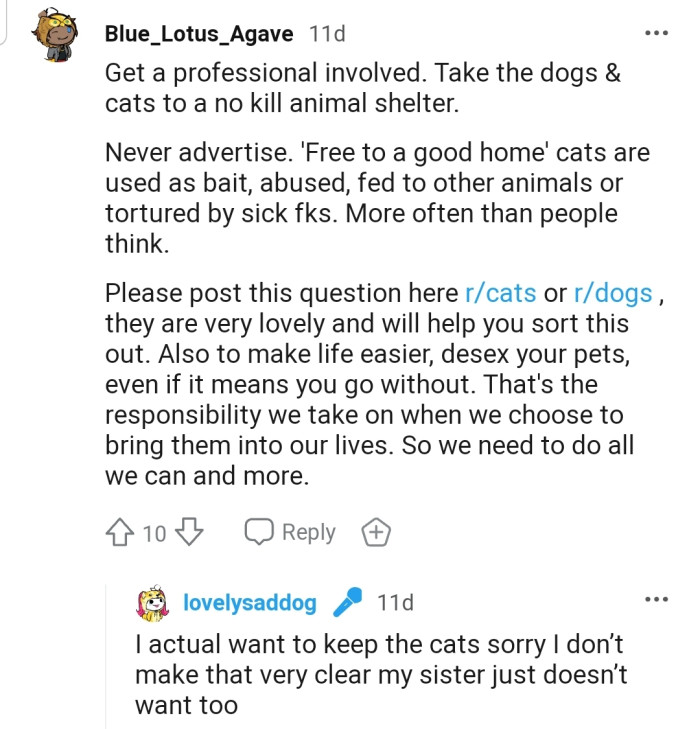Click the blue microphone OP icon
The image size is (700, 729).
[347, 602]
